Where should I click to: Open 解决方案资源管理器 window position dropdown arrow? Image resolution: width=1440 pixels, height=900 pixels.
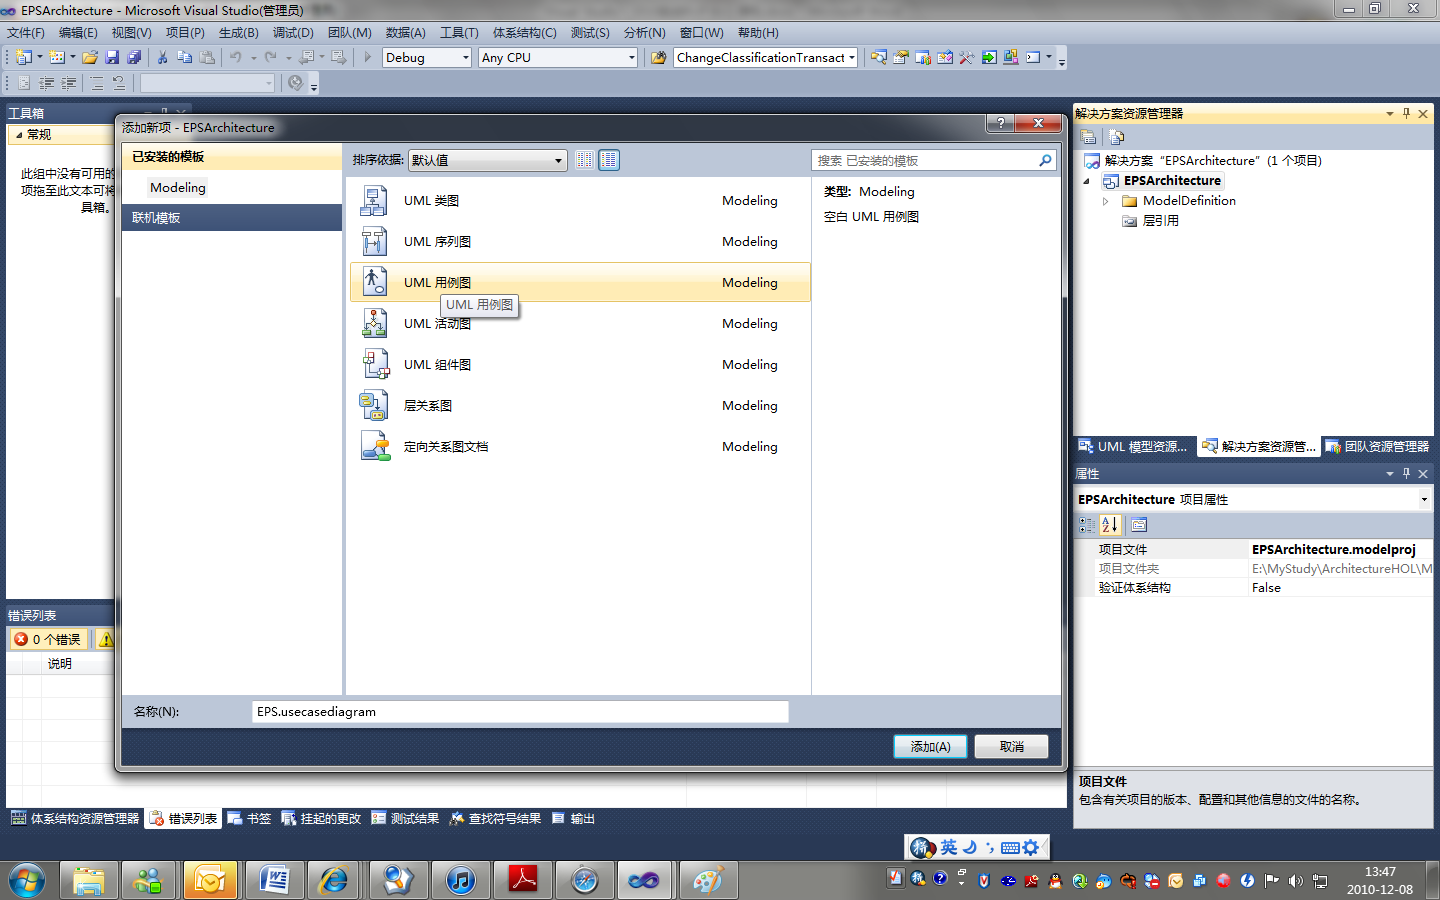pyautogui.click(x=1390, y=114)
